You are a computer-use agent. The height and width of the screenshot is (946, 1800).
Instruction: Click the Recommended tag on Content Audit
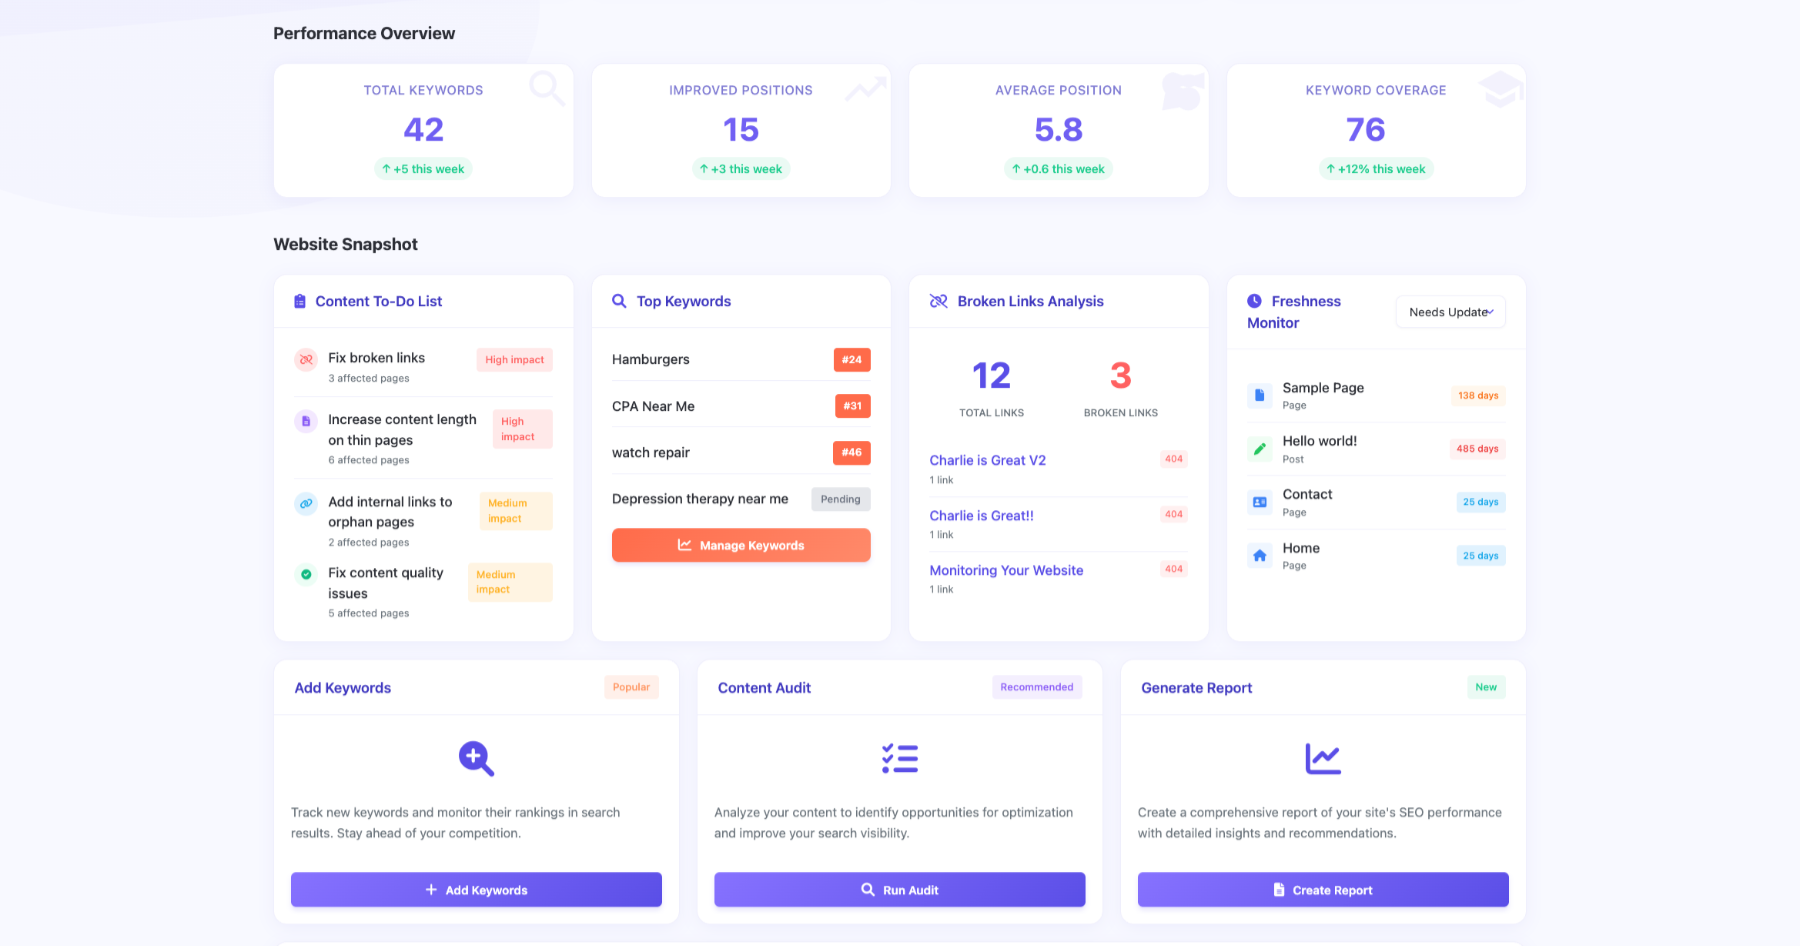click(1037, 687)
